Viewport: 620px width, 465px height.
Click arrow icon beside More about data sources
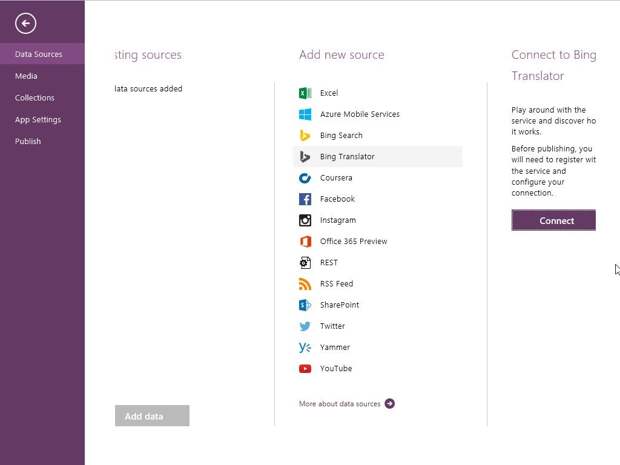click(389, 403)
